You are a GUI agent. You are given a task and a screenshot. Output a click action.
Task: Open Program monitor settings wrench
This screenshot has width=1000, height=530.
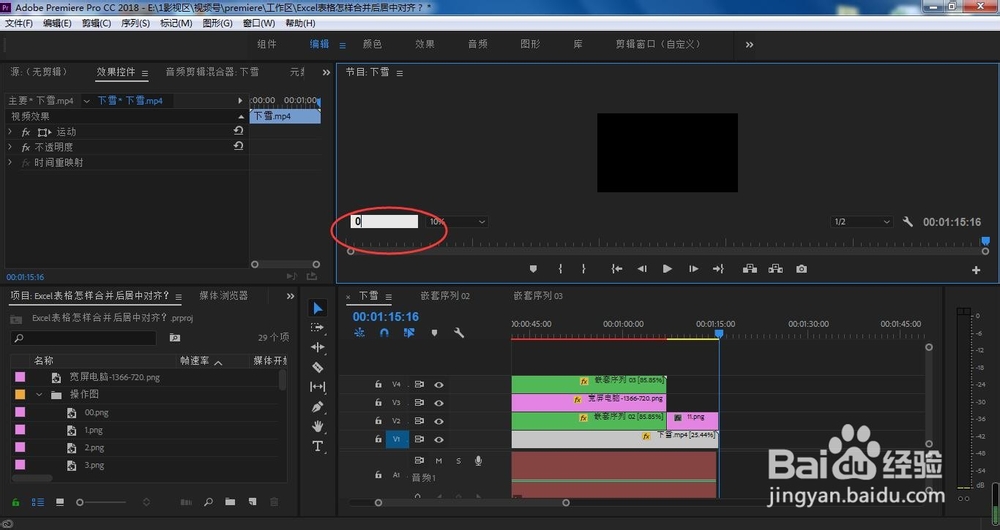pyautogui.click(x=908, y=222)
